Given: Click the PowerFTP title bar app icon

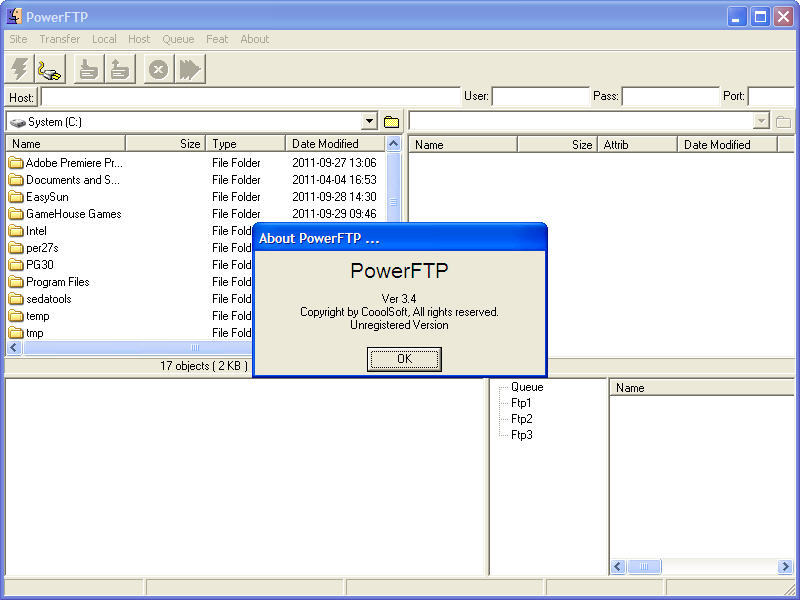Looking at the screenshot, I should coord(14,16).
